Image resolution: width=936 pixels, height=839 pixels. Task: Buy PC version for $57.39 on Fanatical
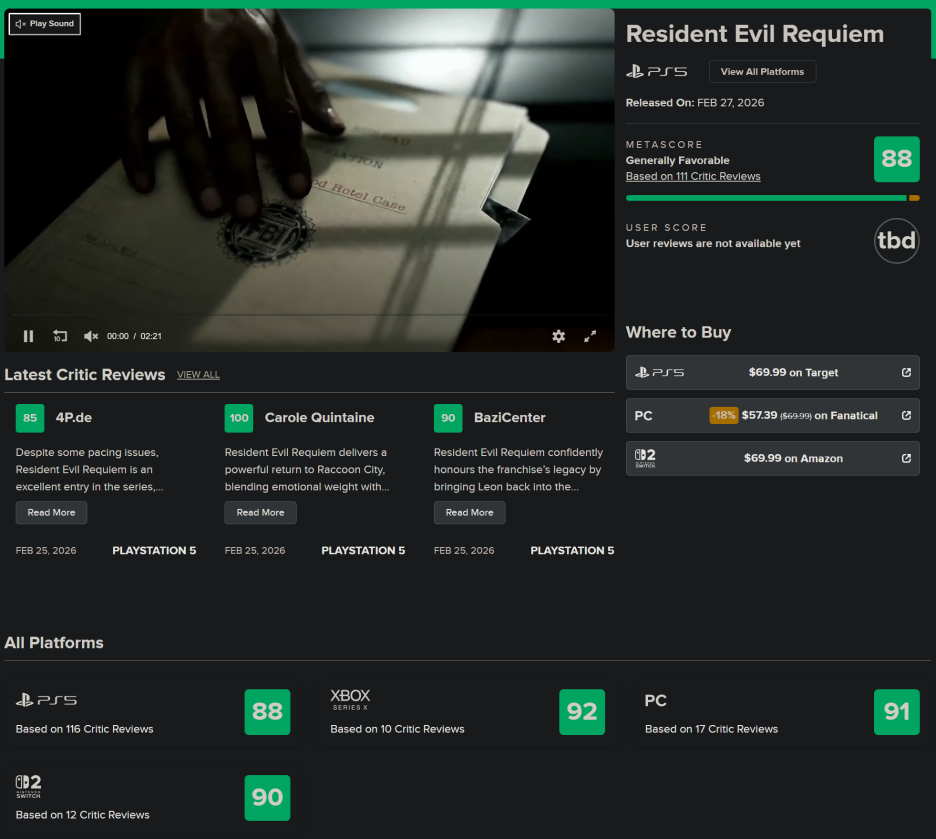point(772,415)
